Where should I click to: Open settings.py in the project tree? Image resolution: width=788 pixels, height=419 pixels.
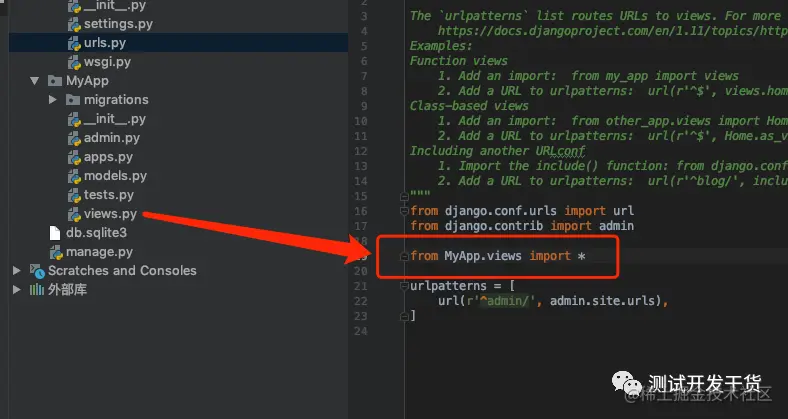tap(118, 24)
